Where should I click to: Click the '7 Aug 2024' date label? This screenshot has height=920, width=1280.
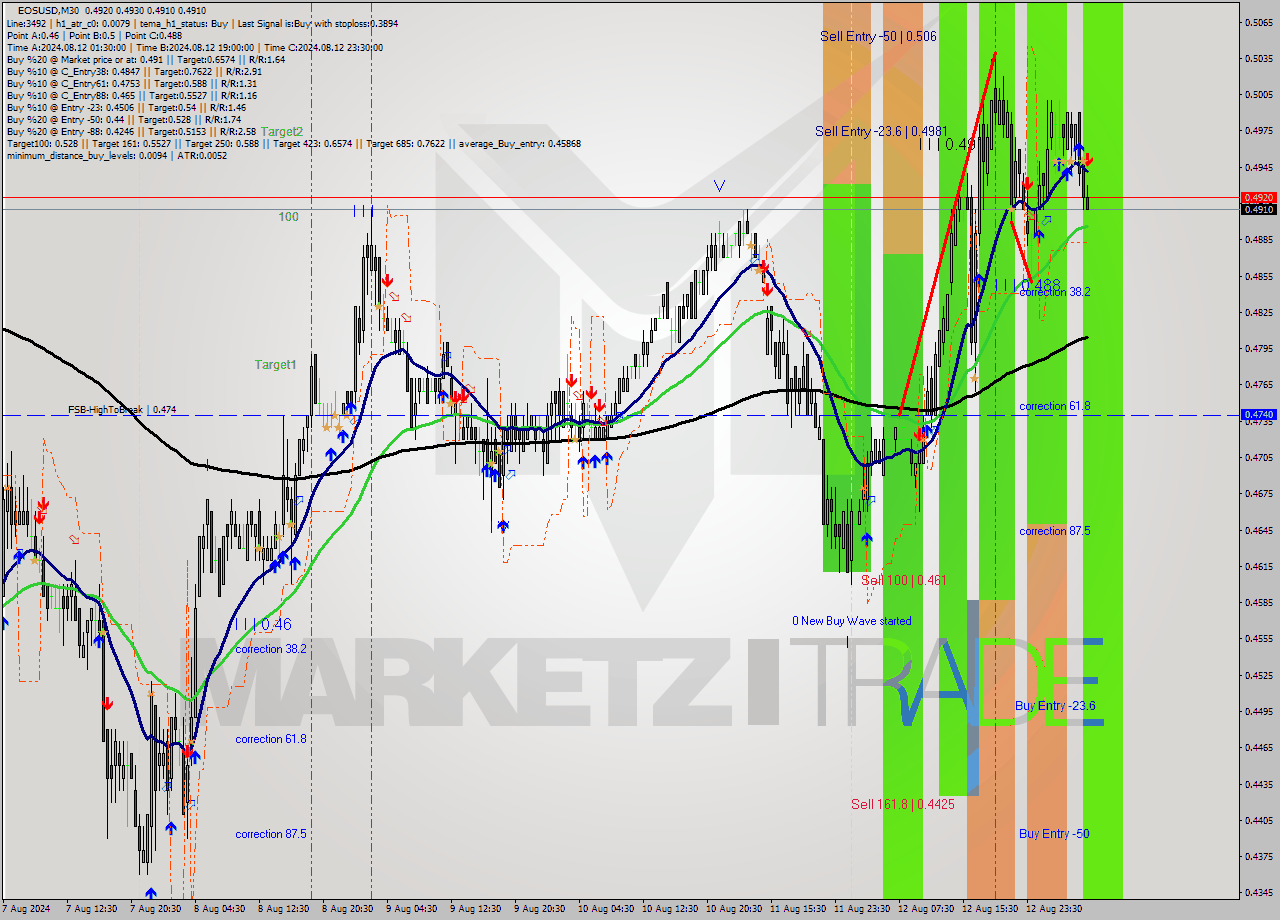28,909
